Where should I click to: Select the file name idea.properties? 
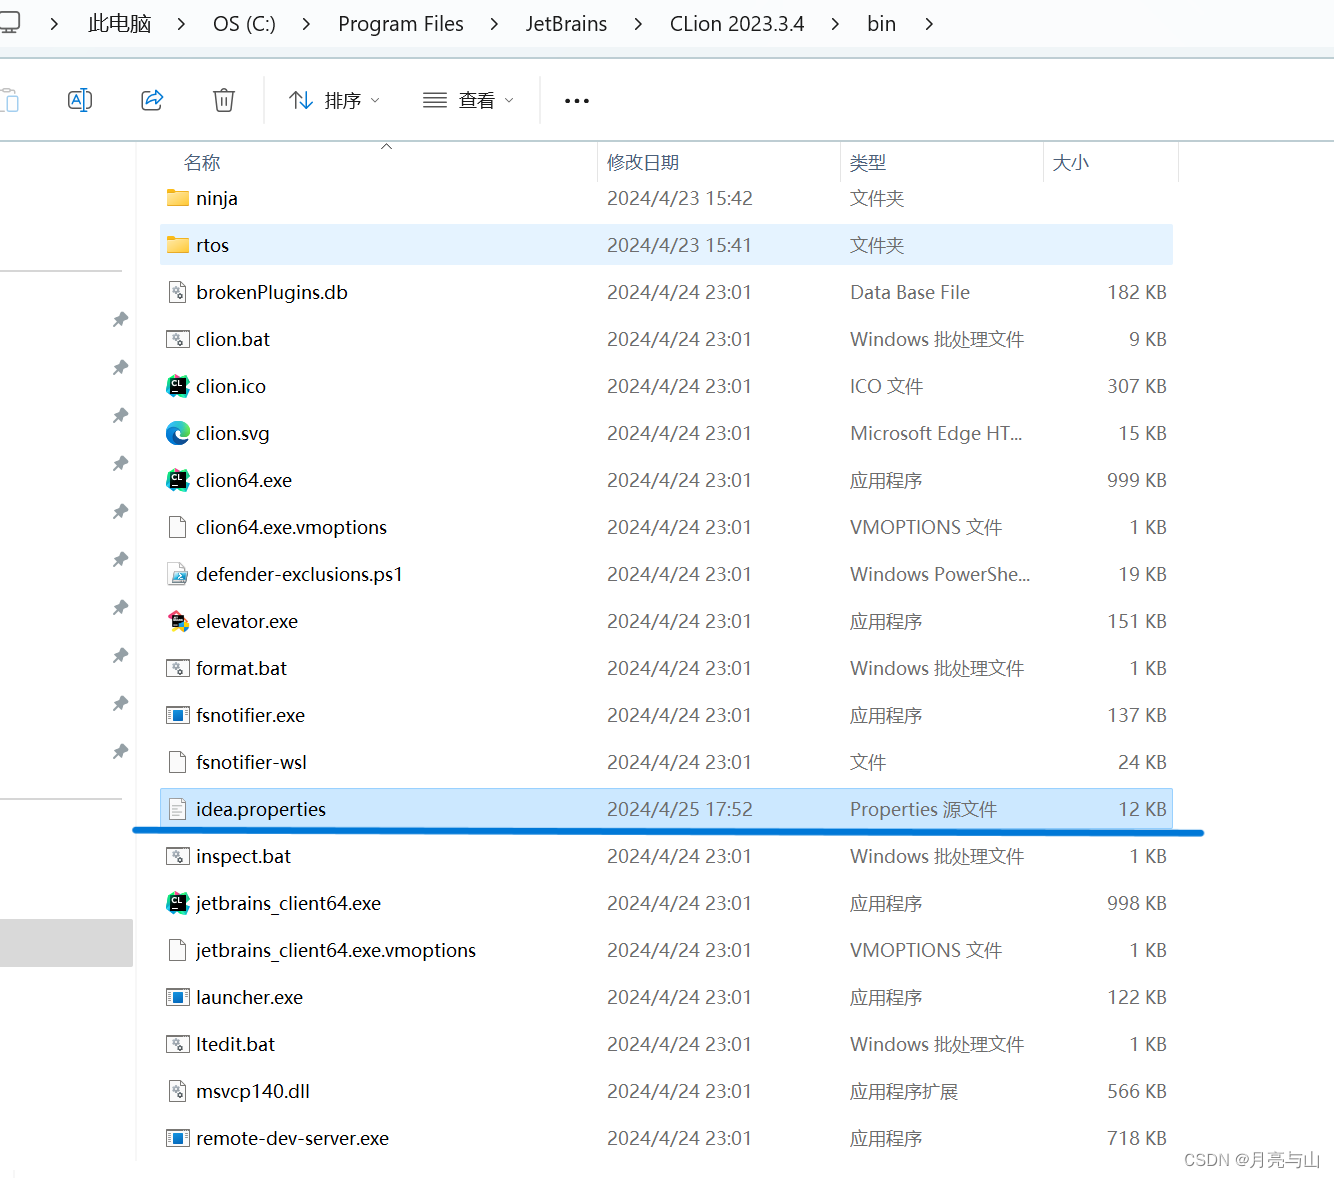(x=261, y=809)
